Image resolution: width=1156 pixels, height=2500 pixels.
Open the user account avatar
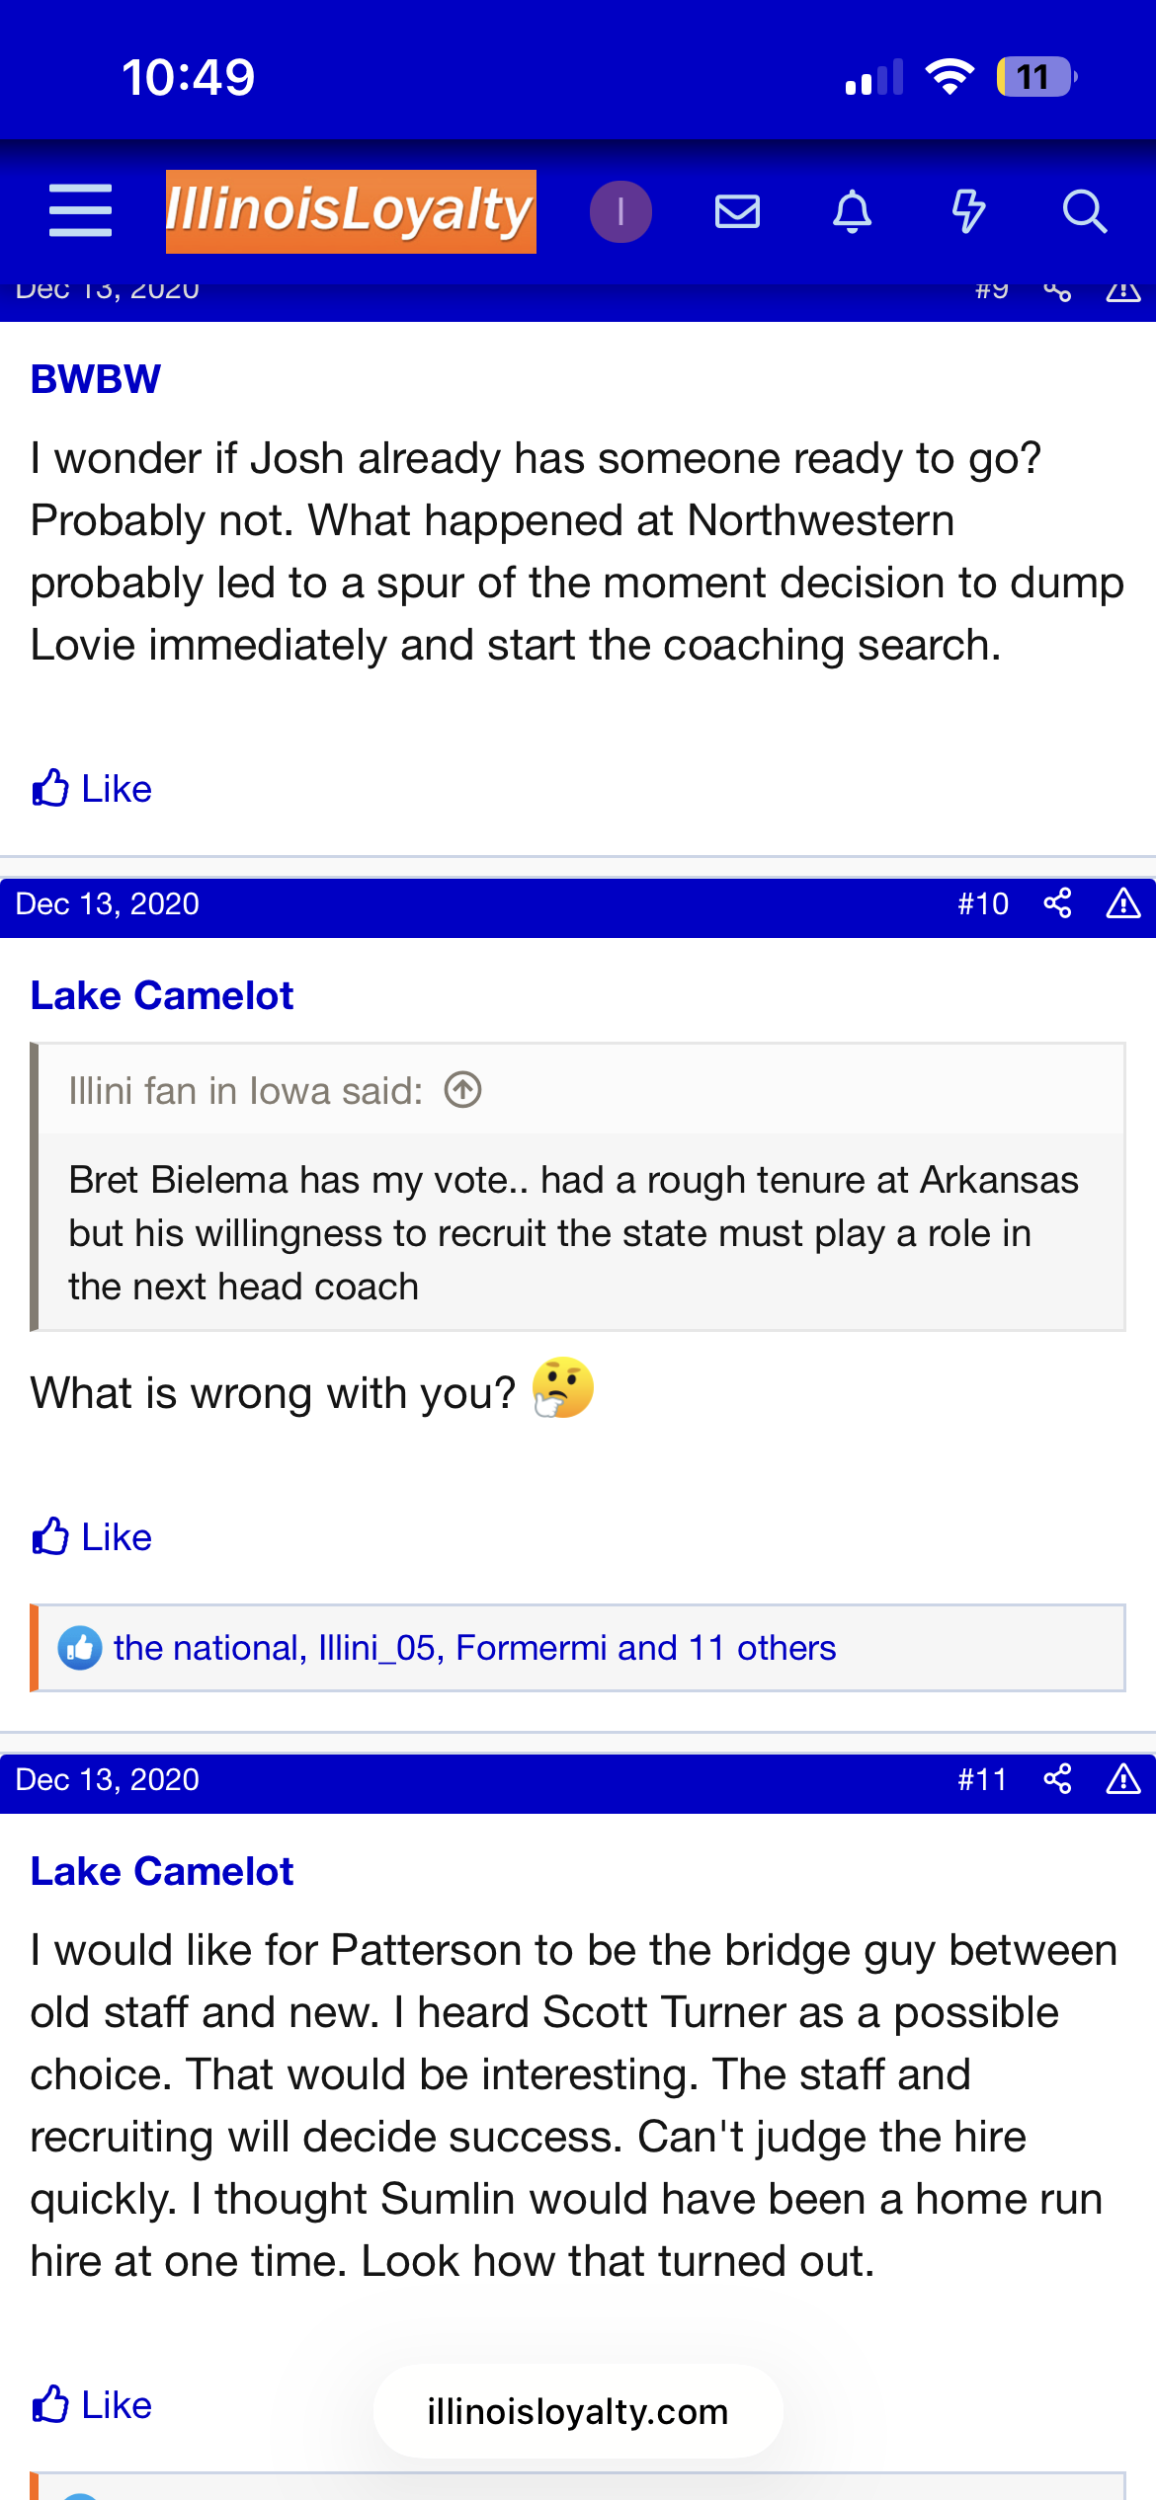pos(620,211)
